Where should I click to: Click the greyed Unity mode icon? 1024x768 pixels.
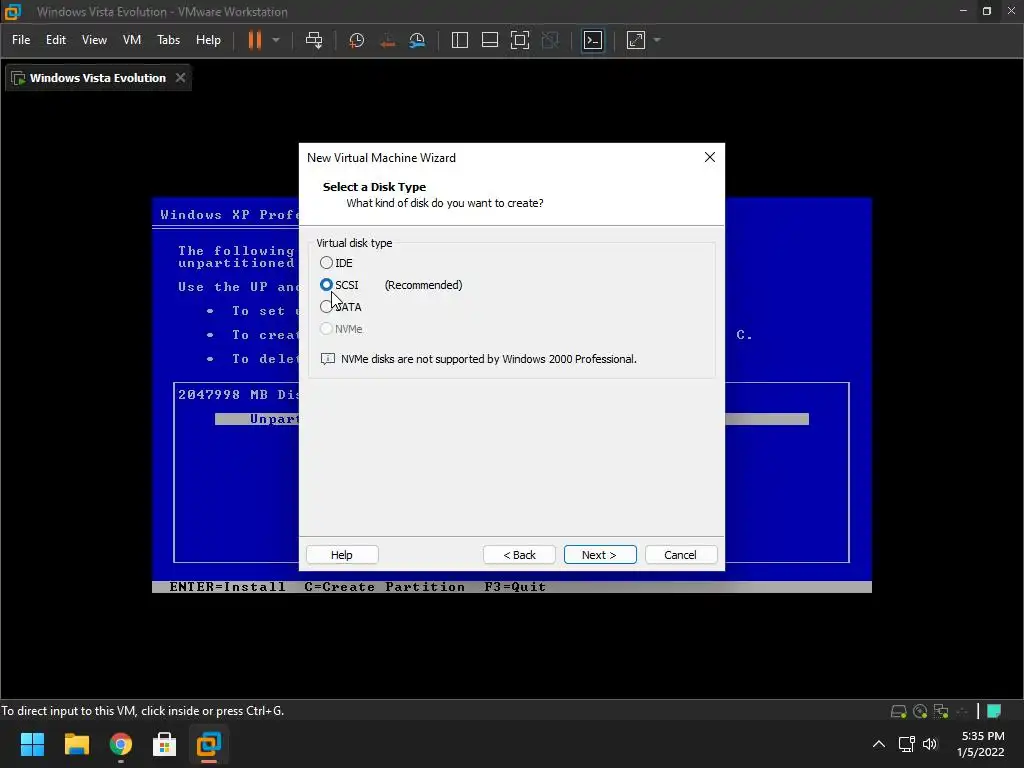click(551, 40)
